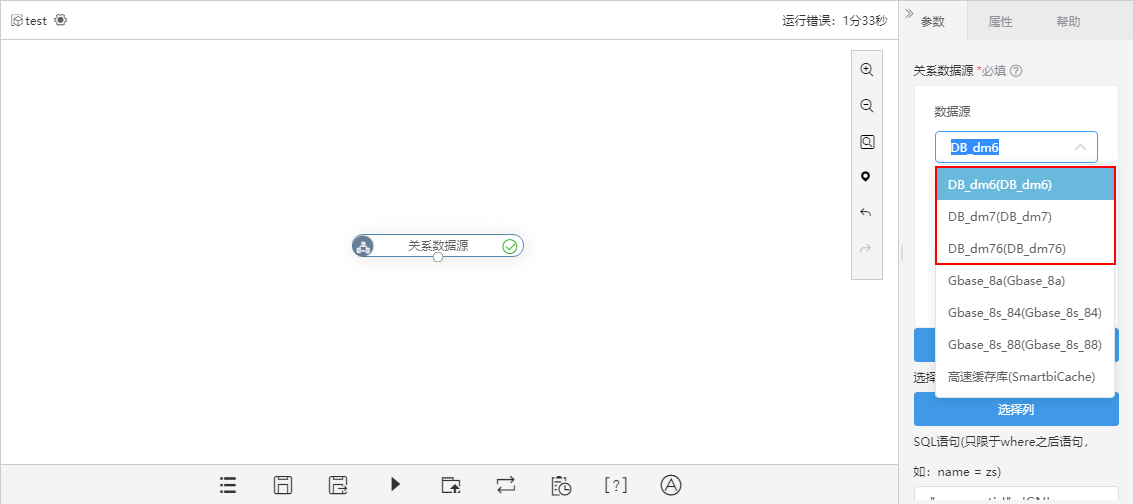1133x504 pixels.
Task: Click the zoom in icon on canvas toolbar
Action: [x=866, y=69]
